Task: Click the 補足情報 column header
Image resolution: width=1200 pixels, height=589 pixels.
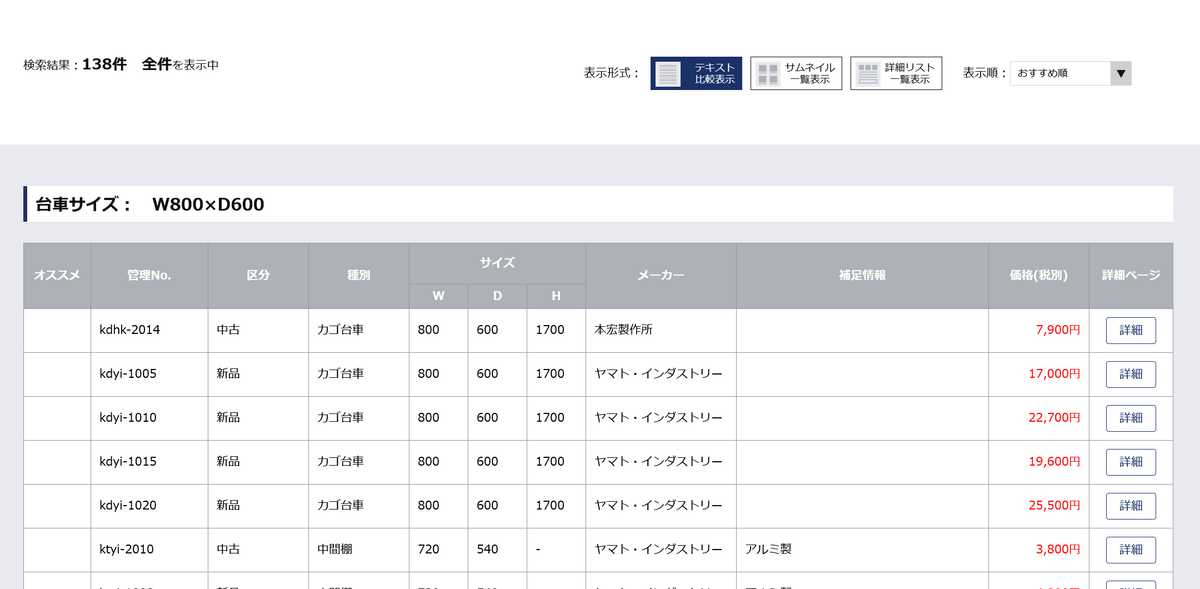Action: (862, 275)
